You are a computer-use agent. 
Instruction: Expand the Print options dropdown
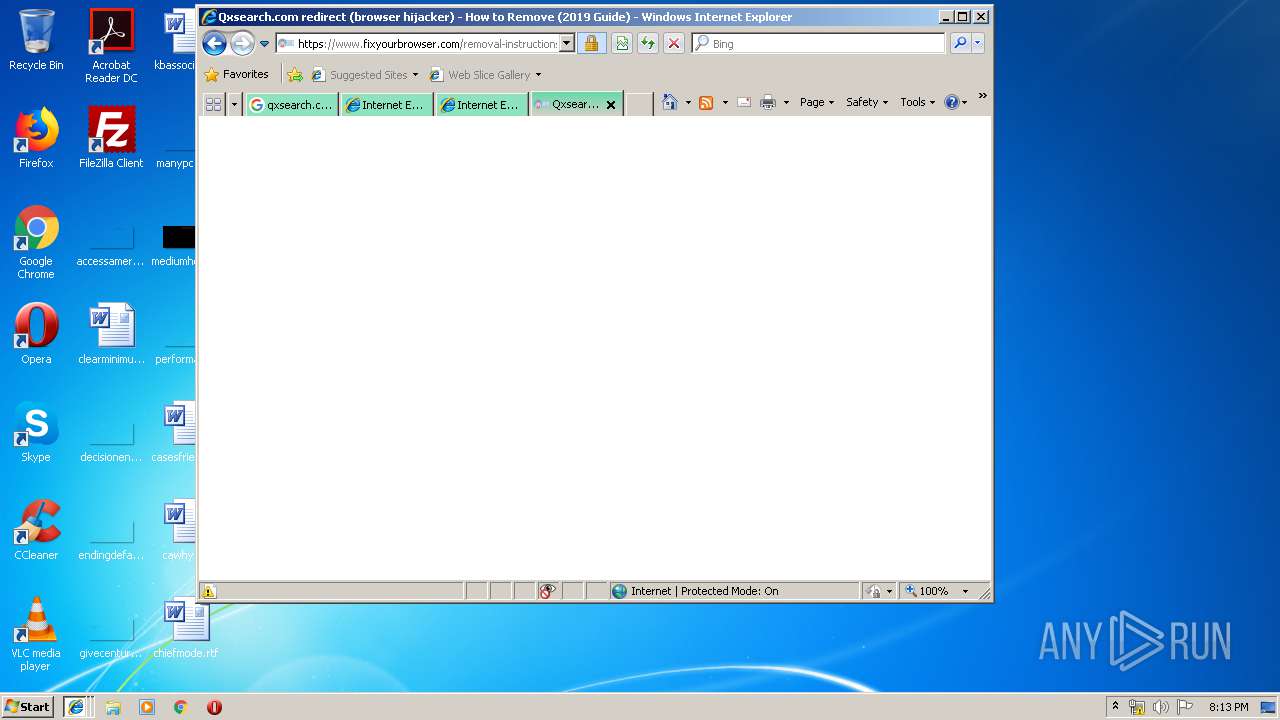point(786,102)
